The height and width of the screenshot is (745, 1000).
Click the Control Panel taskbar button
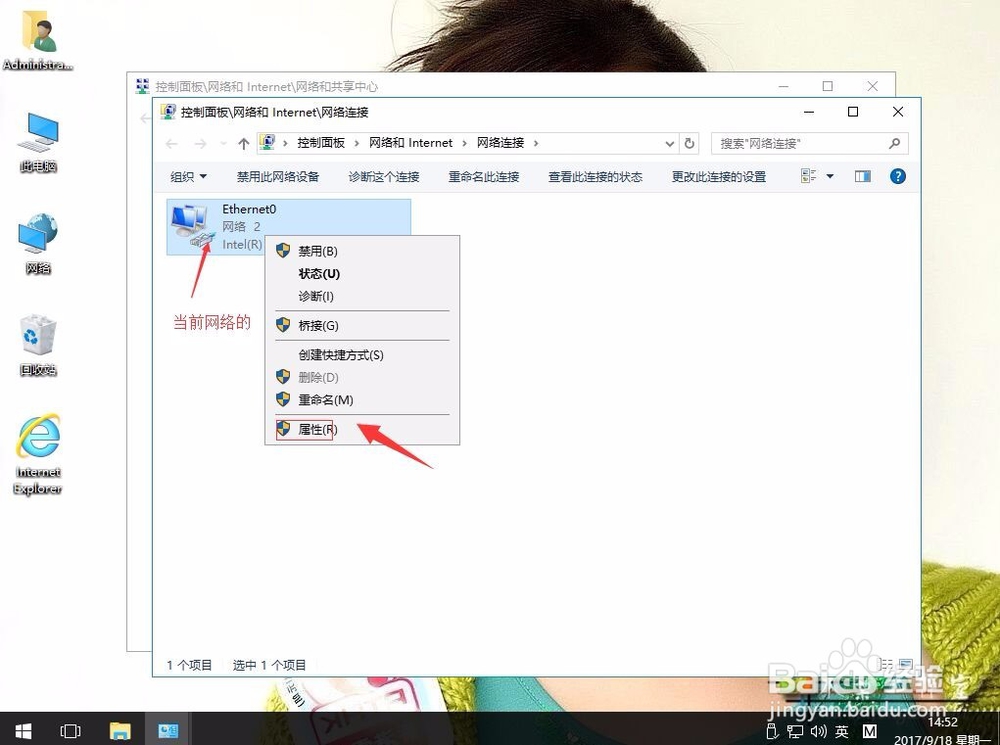coord(168,731)
